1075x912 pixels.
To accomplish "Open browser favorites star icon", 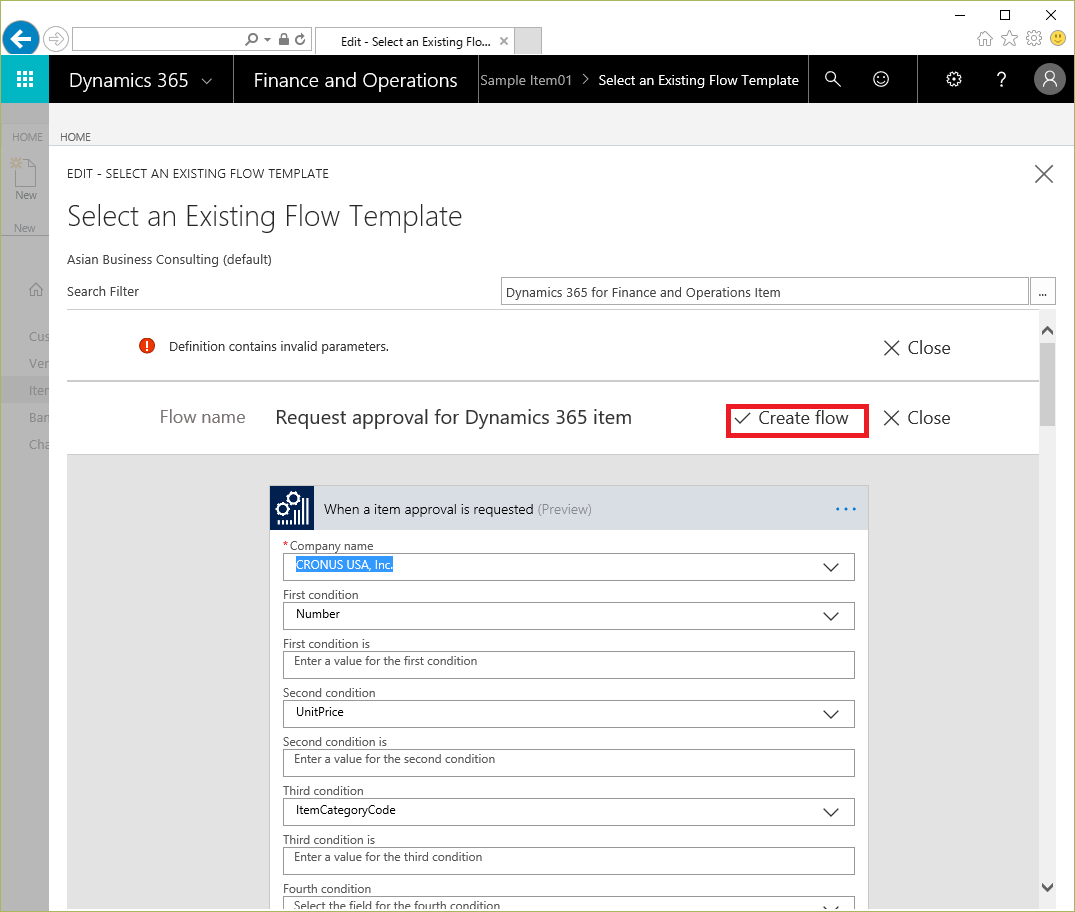I will tap(1009, 38).
